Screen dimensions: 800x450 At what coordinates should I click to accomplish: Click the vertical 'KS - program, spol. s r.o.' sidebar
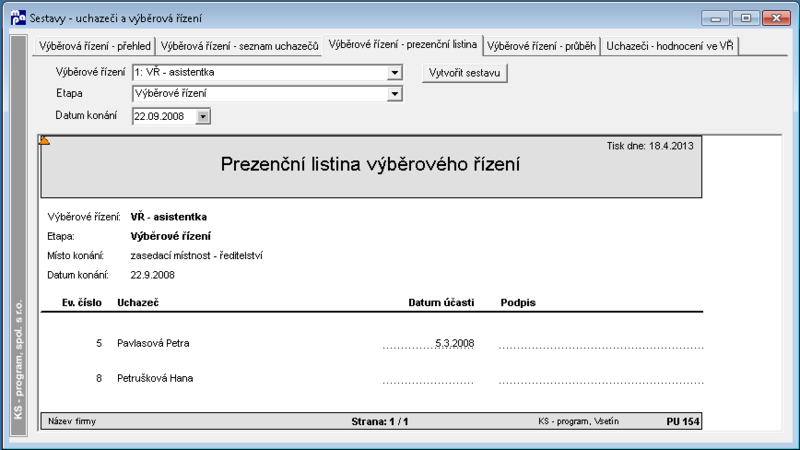pyautogui.click(x=18, y=236)
